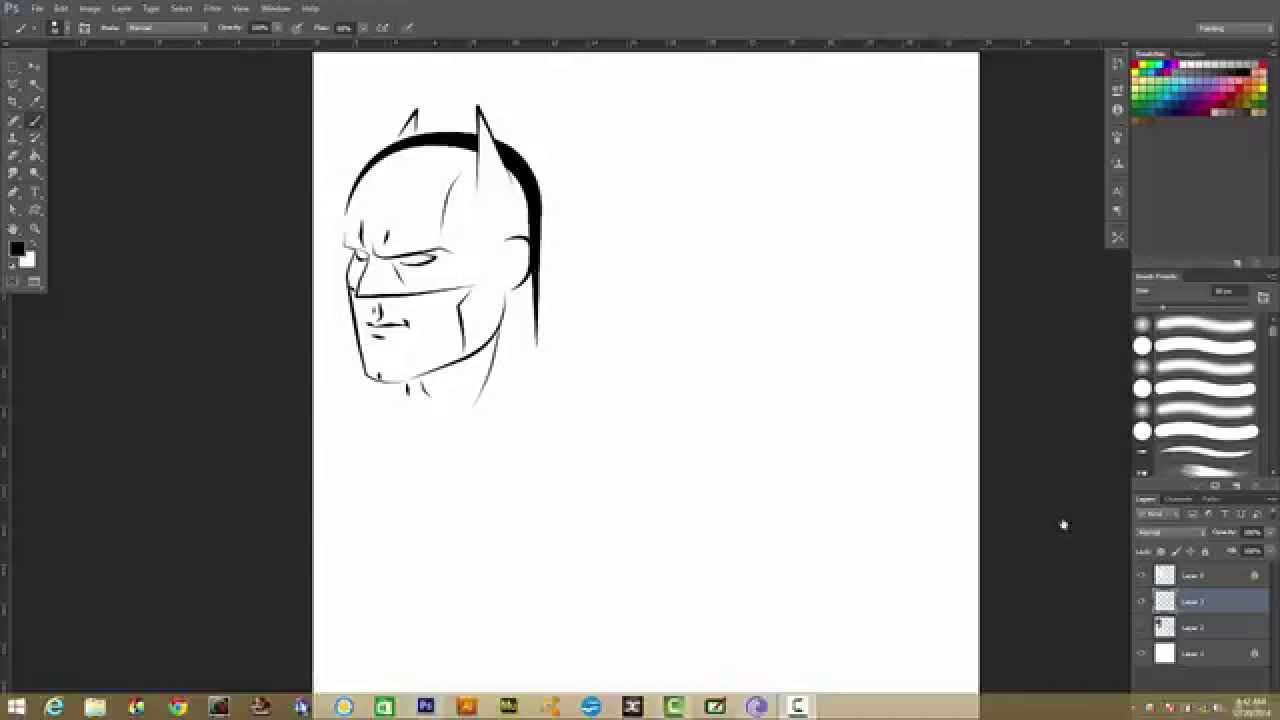
Task: Open Google Chrome from the taskbar
Action: coord(178,707)
